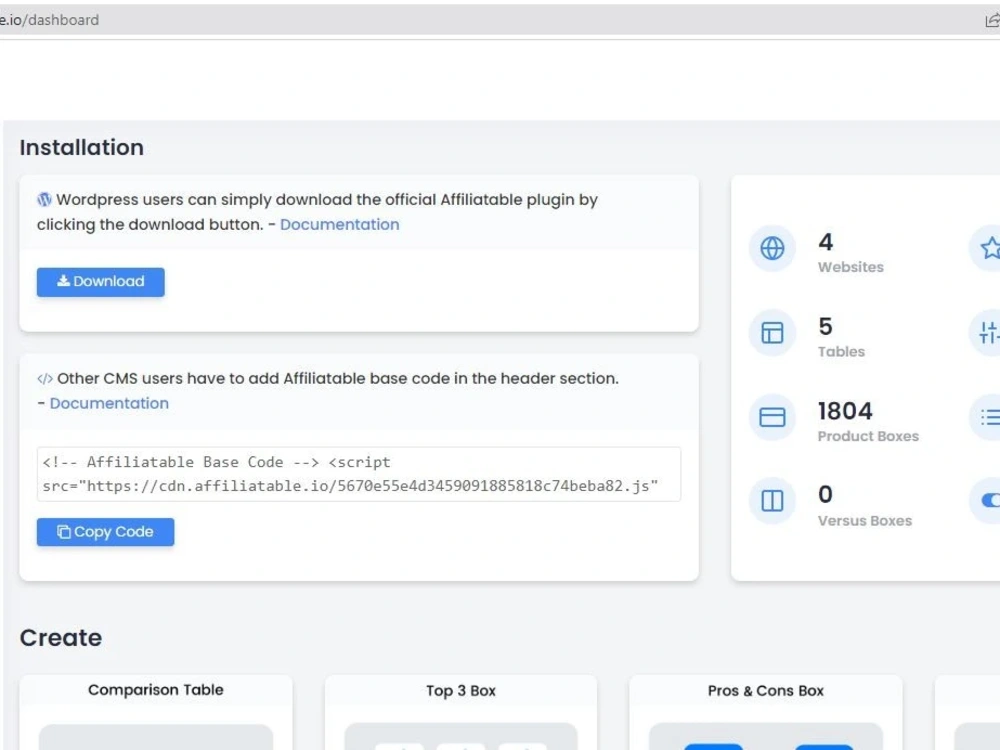Click the '1804' Product Boxes count
This screenshot has height=750, width=1000.
pos(845,411)
